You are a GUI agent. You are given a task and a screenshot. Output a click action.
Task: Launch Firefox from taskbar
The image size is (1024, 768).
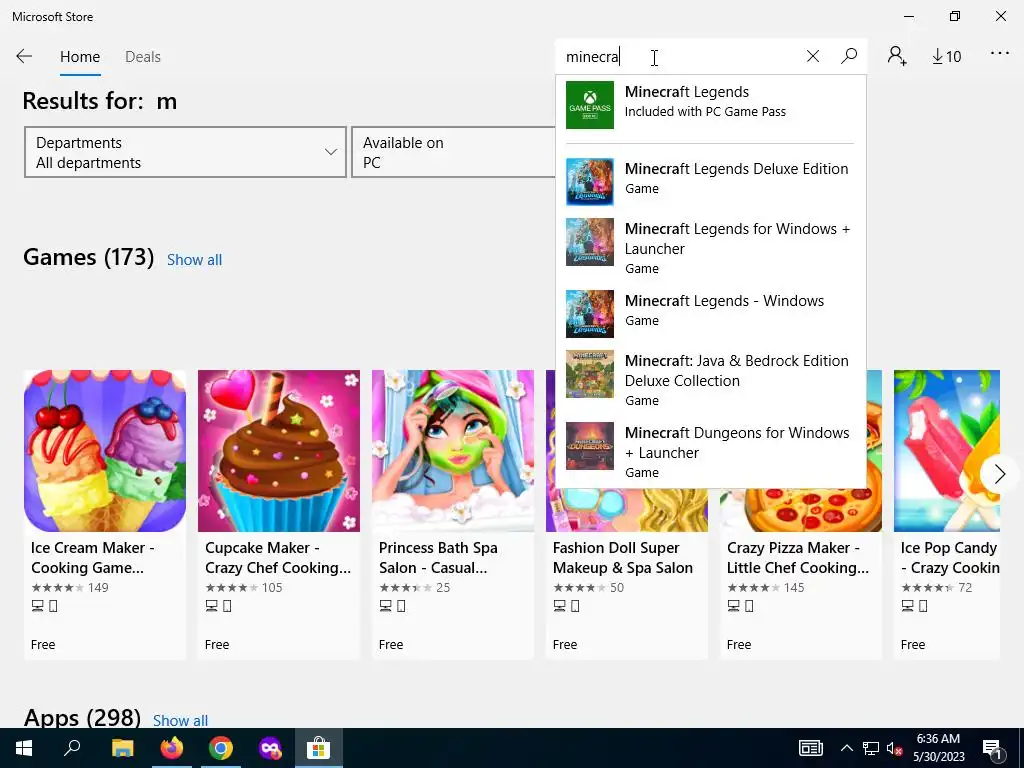172,748
